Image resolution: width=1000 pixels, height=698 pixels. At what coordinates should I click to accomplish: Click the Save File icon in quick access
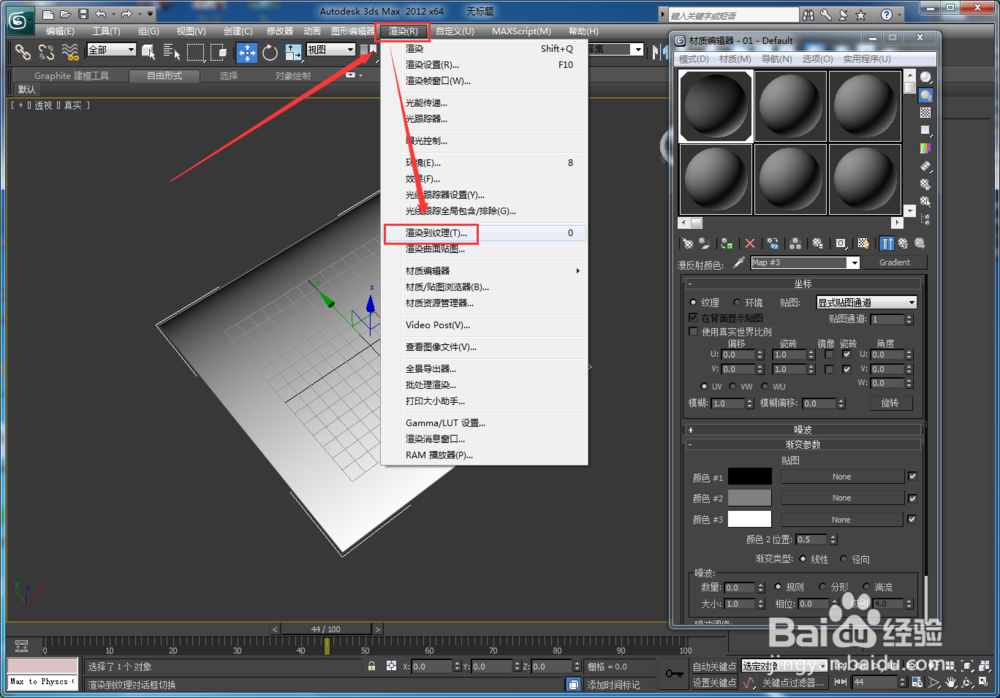[x=84, y=13]
